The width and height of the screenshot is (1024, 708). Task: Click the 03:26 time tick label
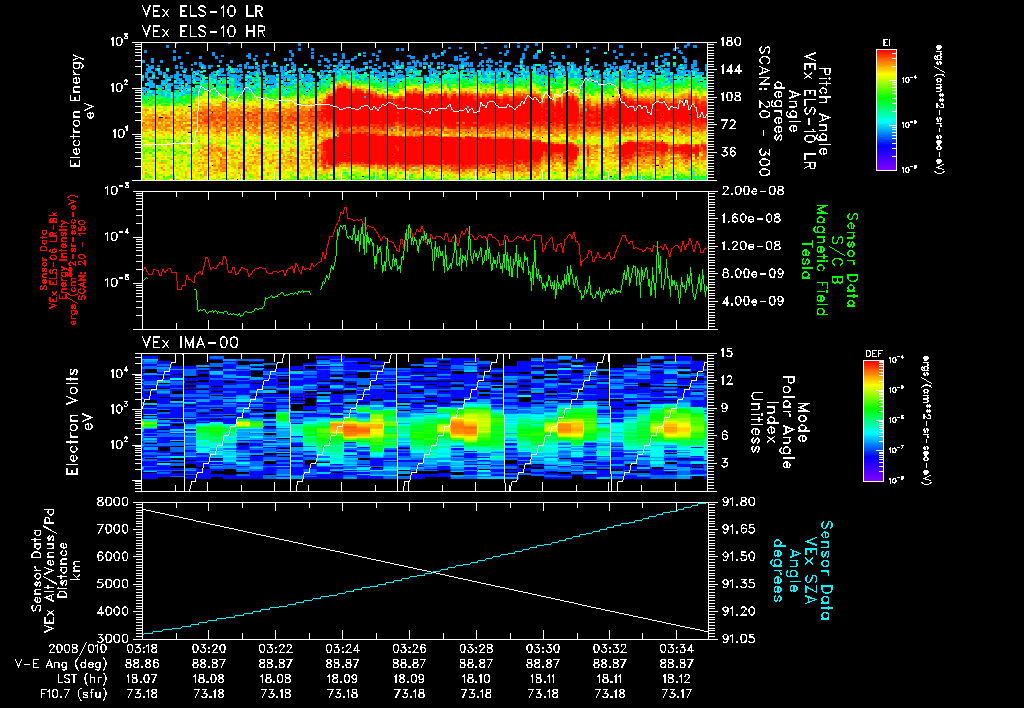(409, 650)
